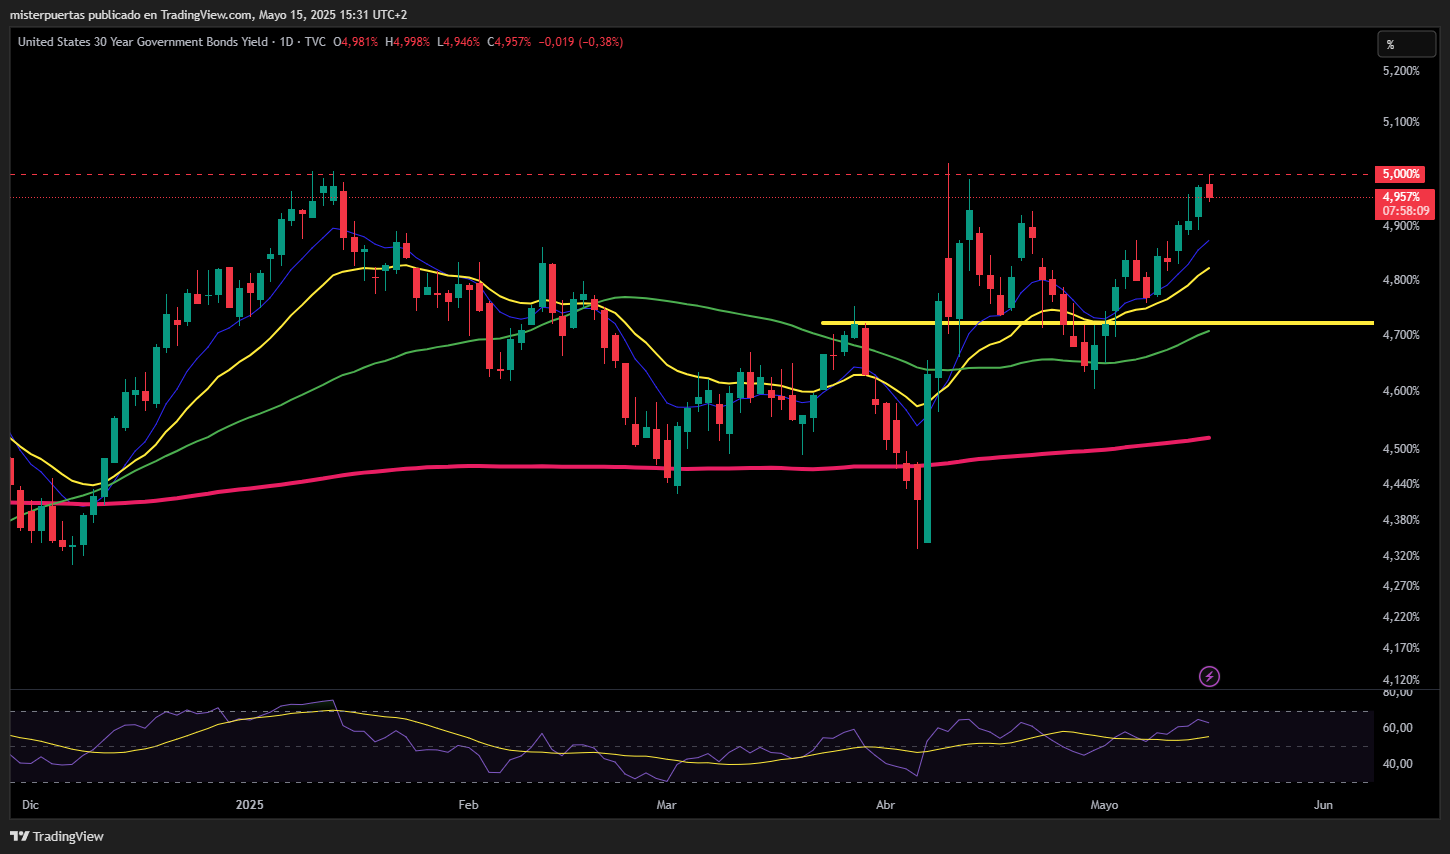Click the current price label 4,957%
This screenshot has width=1450, height=854.
coord(1402,197)
